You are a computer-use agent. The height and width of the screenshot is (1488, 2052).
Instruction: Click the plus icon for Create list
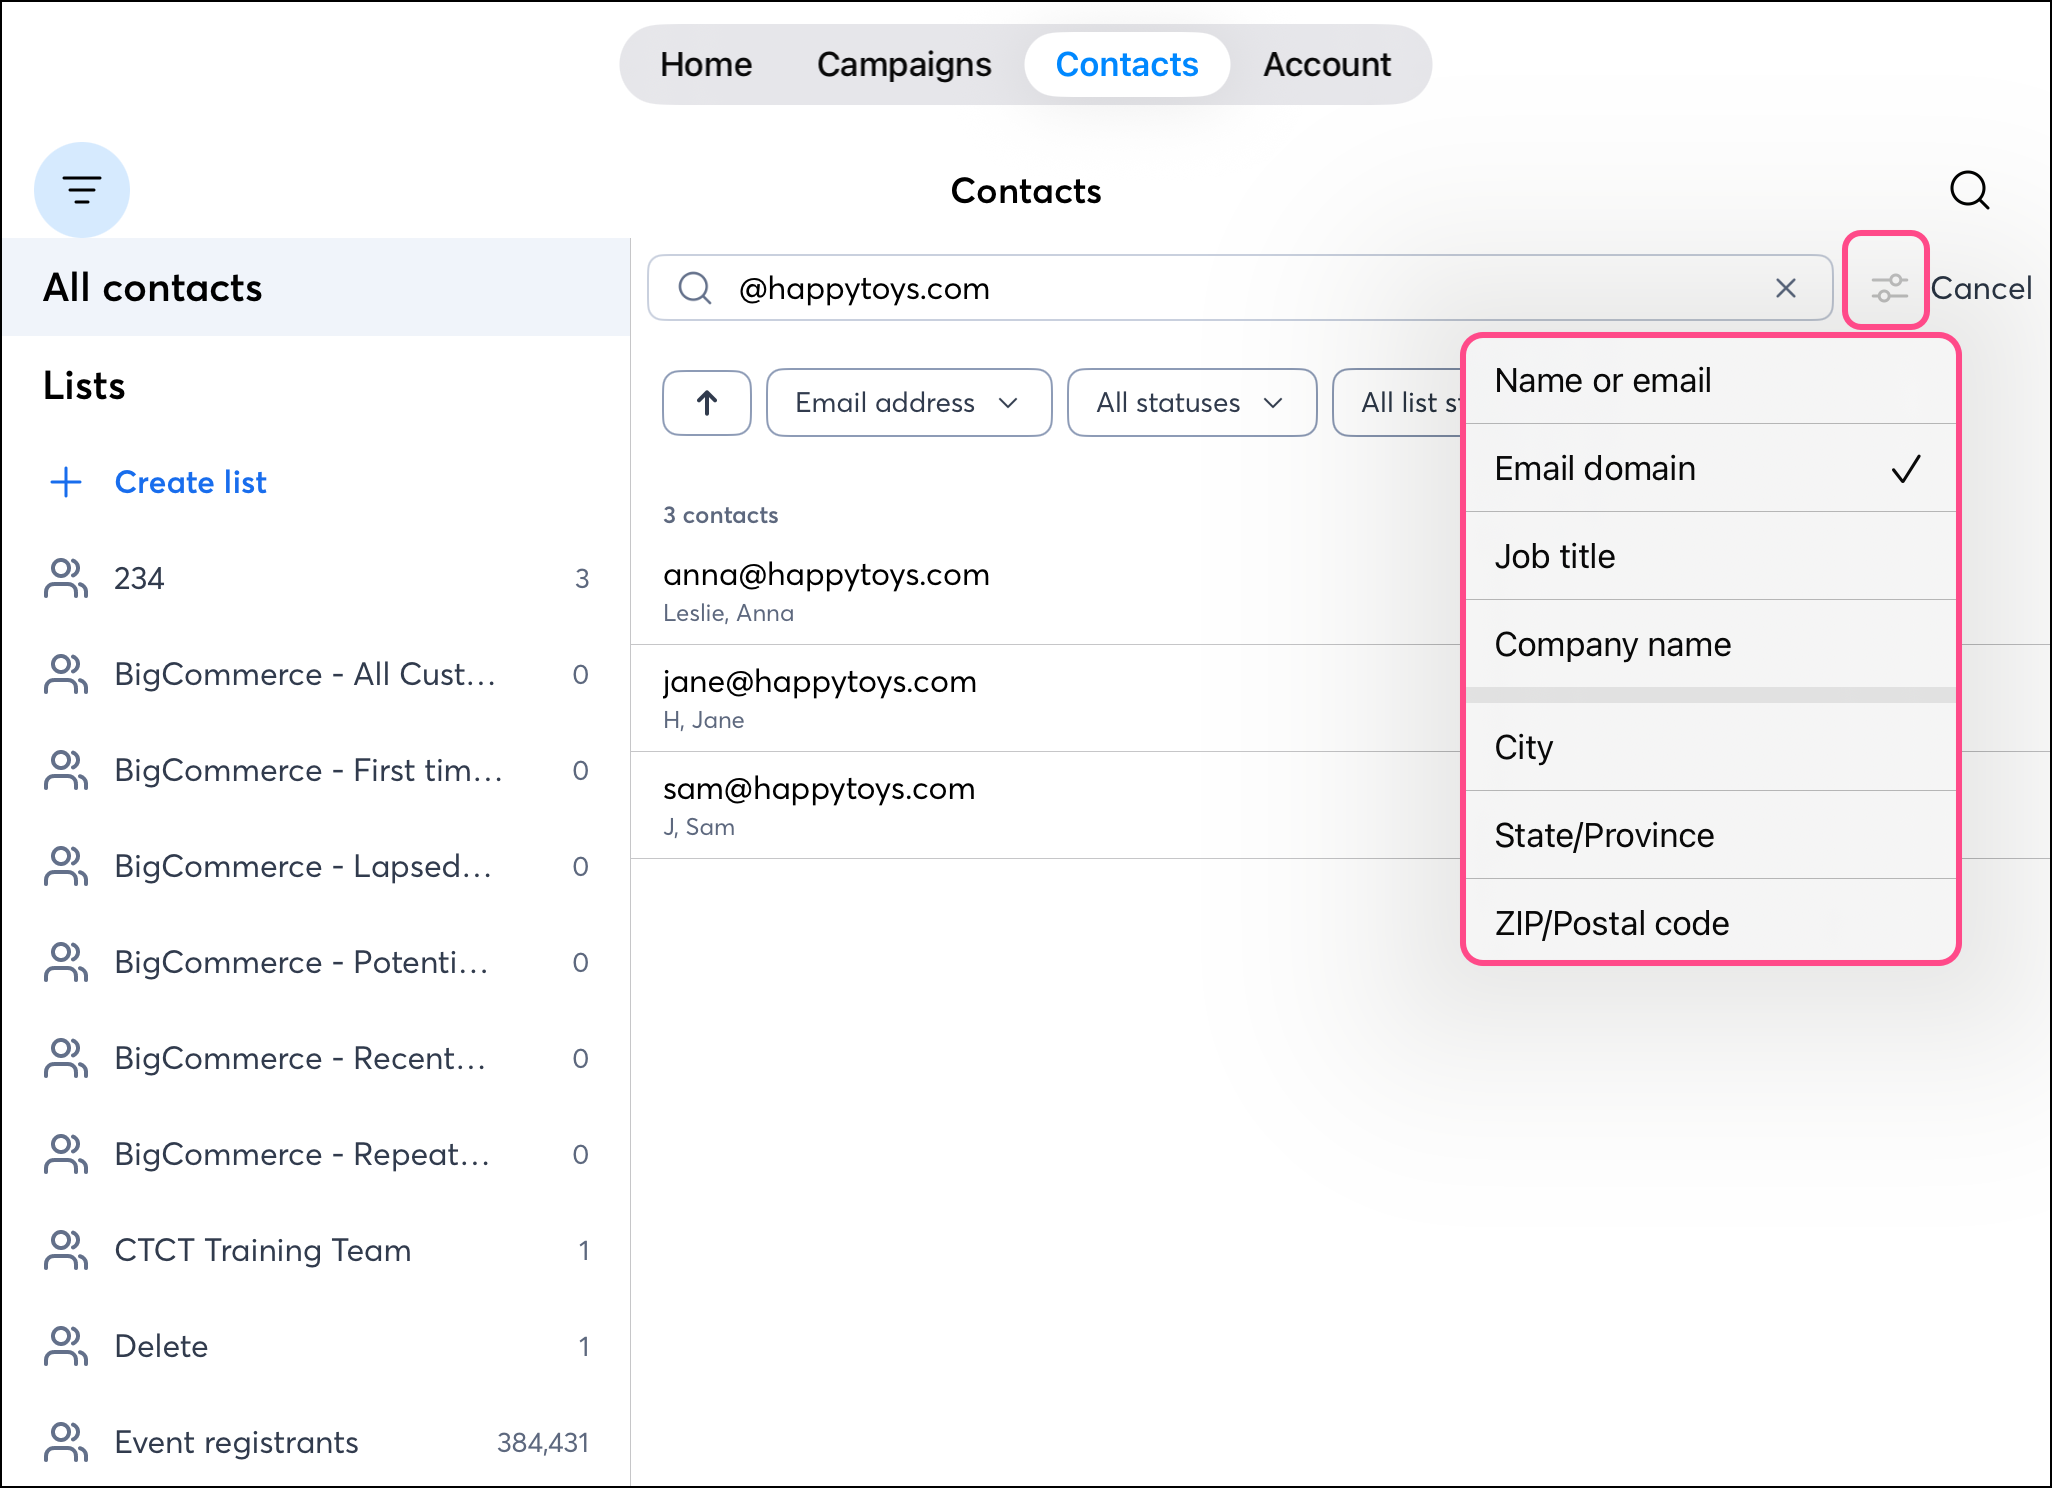pos(66,482)
